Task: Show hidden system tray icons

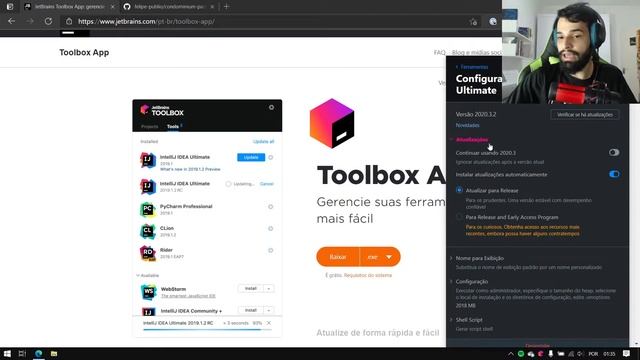Action: point(511,354)
